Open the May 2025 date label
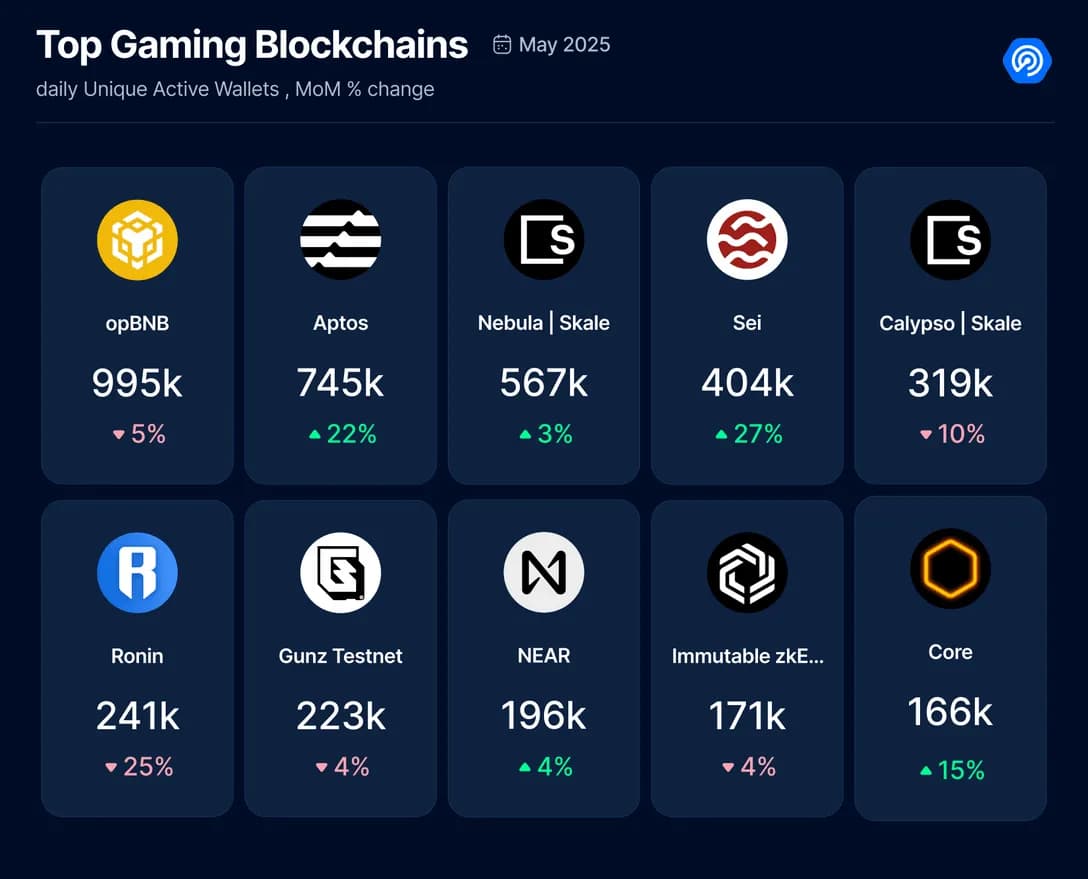The height and width of the screenshot is (879, 1088). 564,44
